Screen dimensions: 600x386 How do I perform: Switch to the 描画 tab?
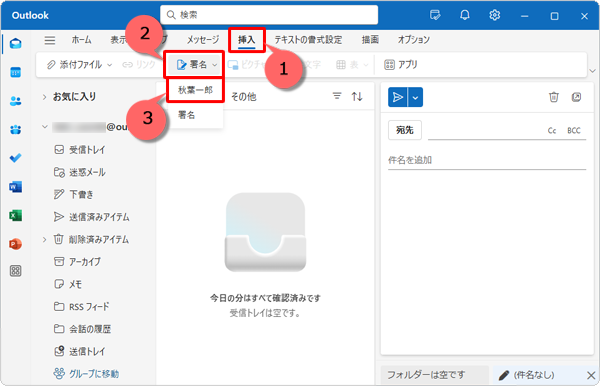coord(370,40)
